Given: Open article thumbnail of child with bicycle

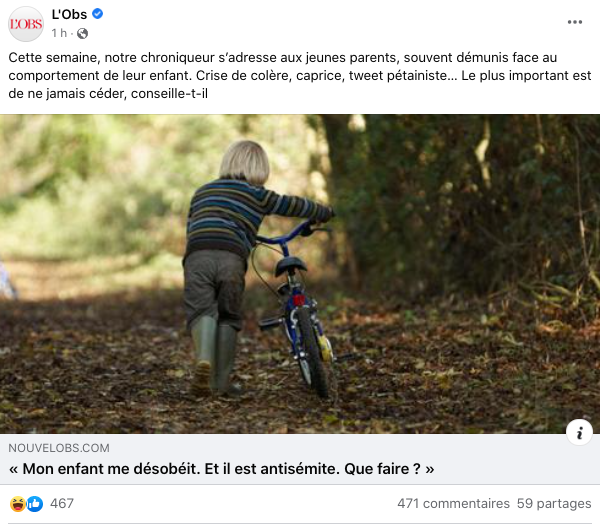Looking at the screenshot, I should [x=300, y=274].
